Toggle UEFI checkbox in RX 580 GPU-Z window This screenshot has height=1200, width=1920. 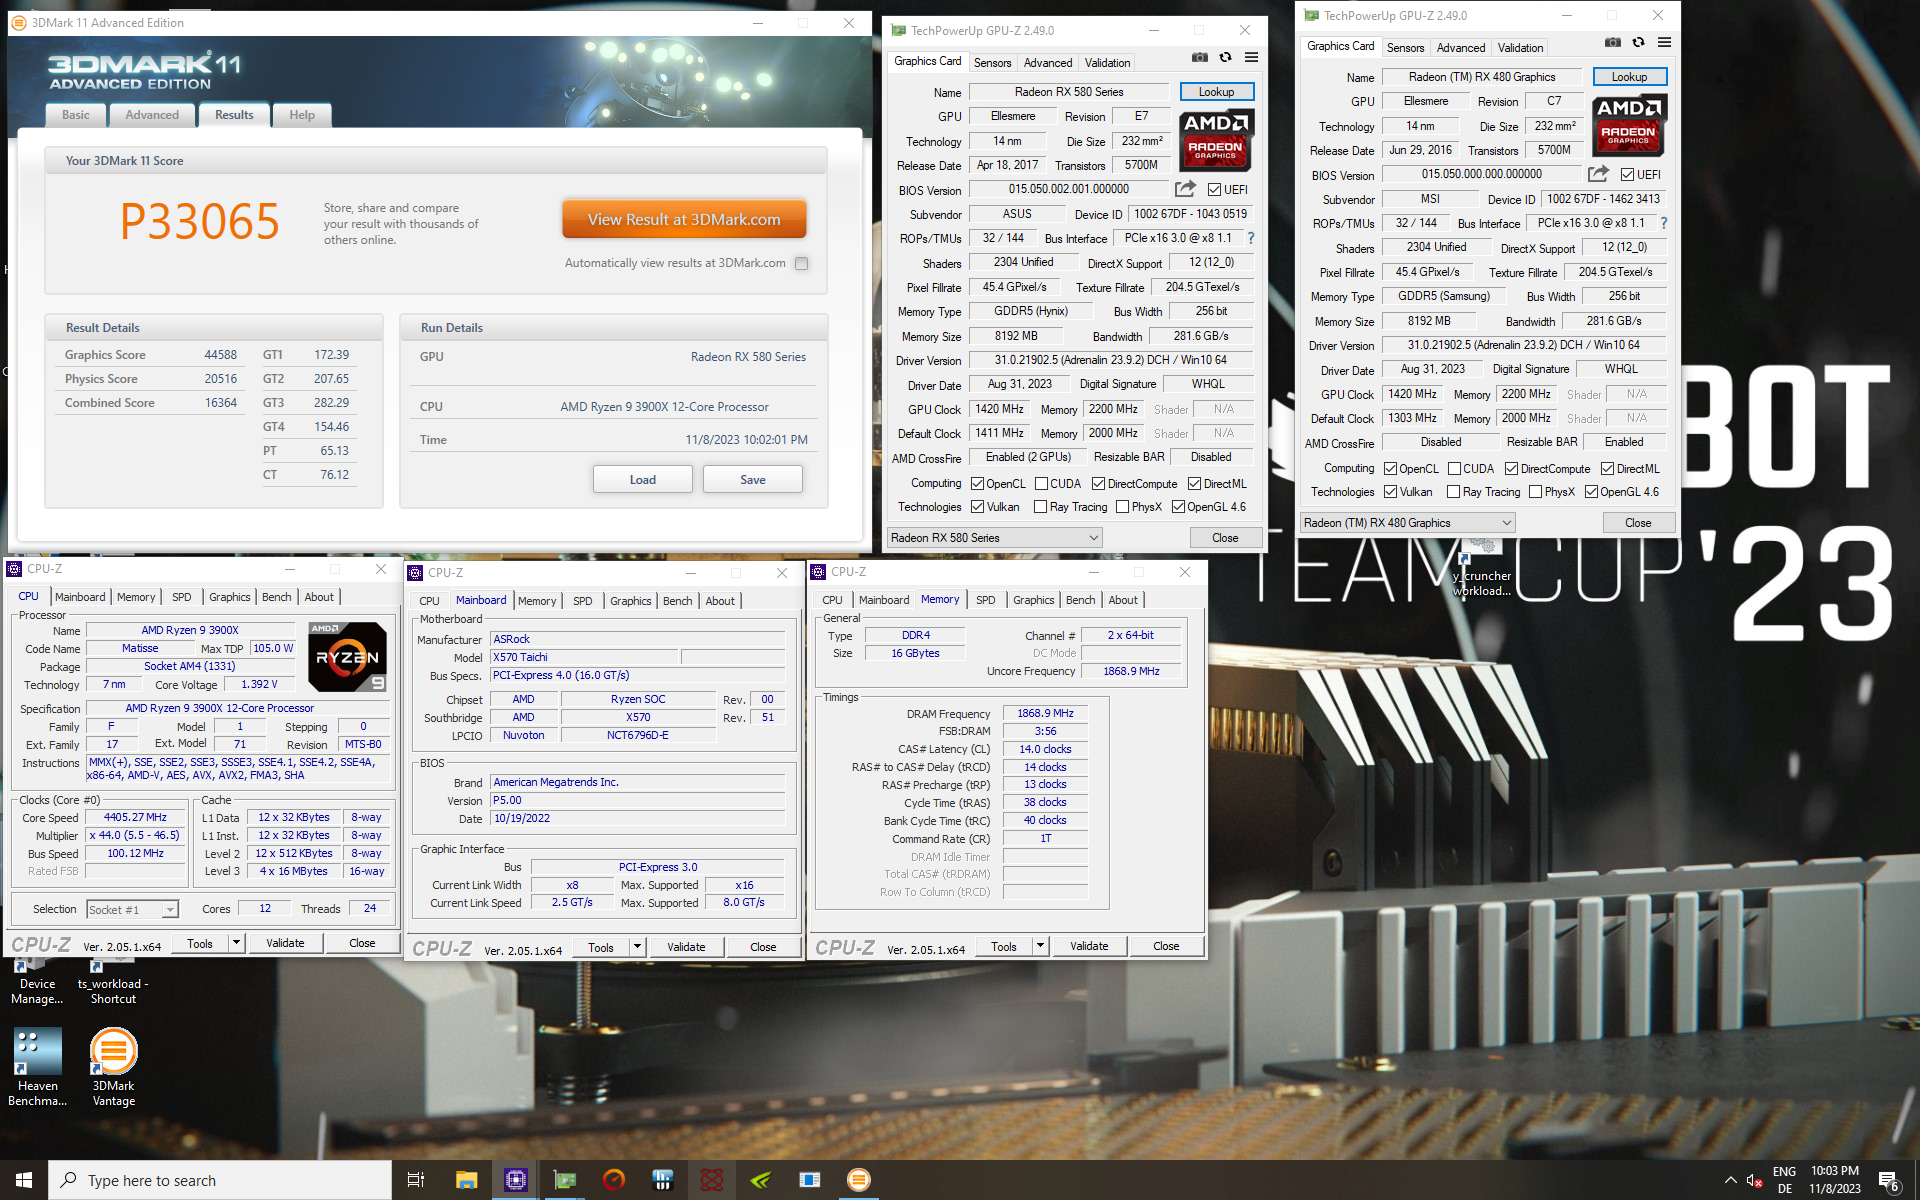click(x=1214, y=189)
